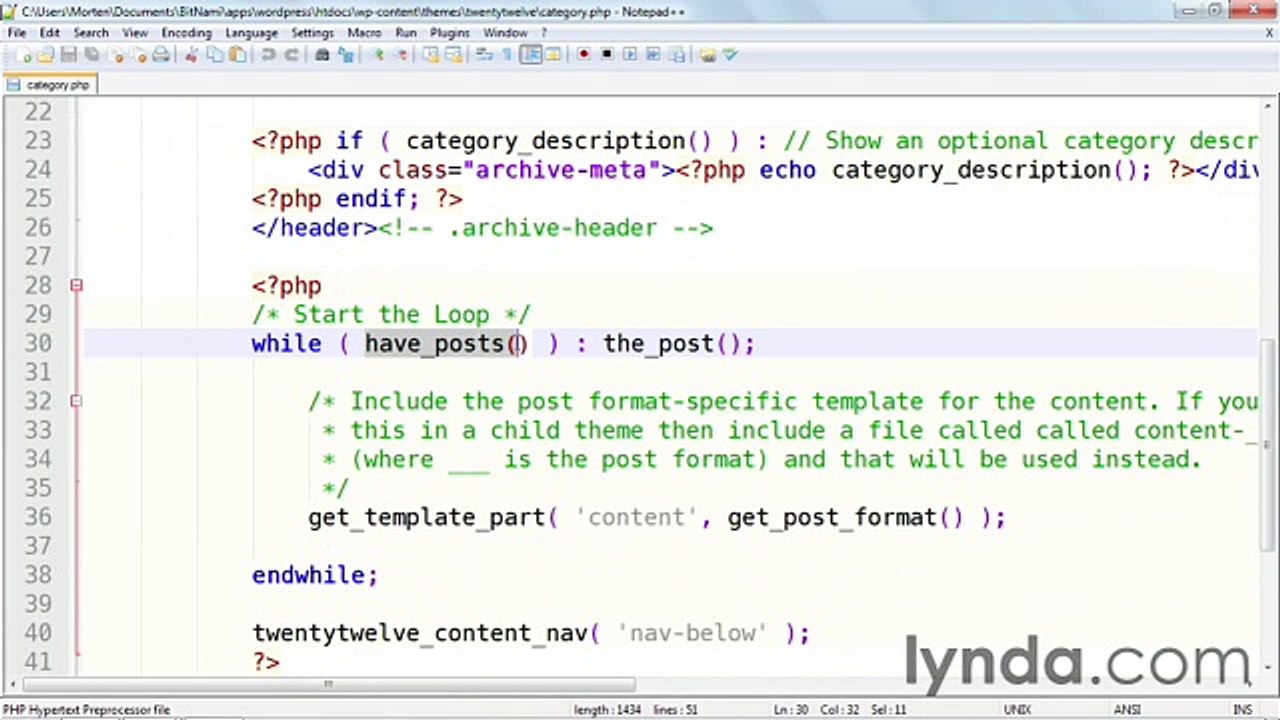The height and width of the screenshot is (720, 1280).
Task: Toggle synchronized vertical scrolling
Action: (430, 55)
